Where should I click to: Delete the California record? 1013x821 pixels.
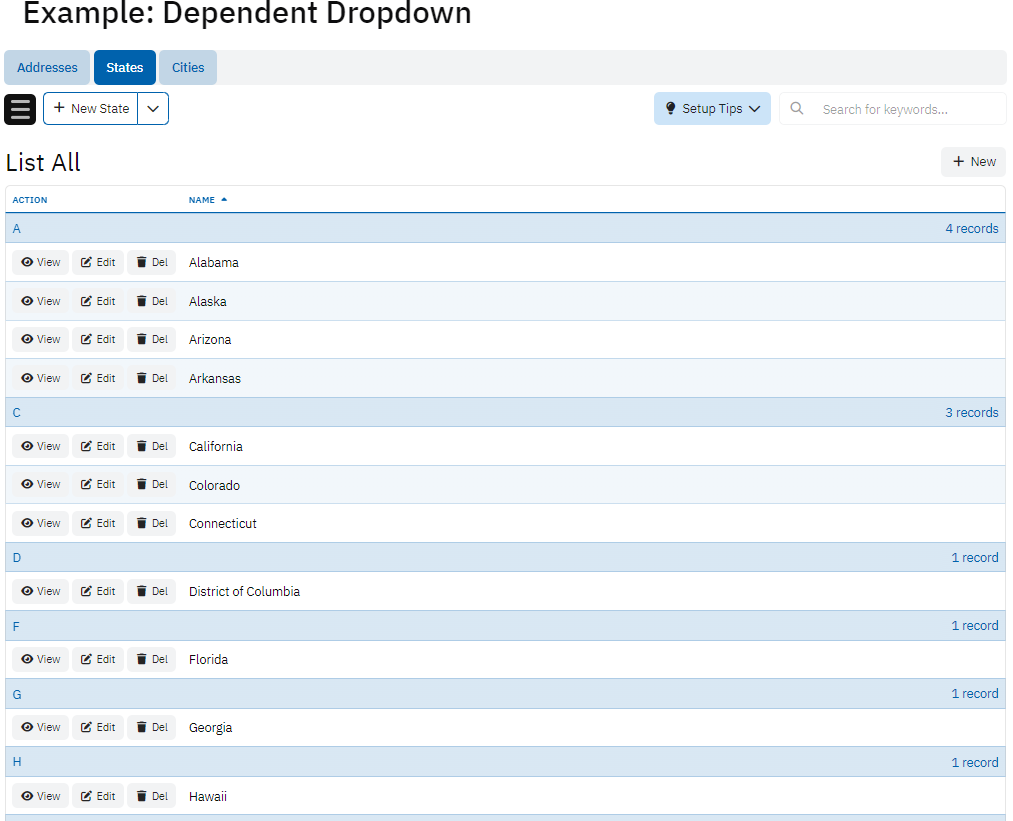(151, 446)
